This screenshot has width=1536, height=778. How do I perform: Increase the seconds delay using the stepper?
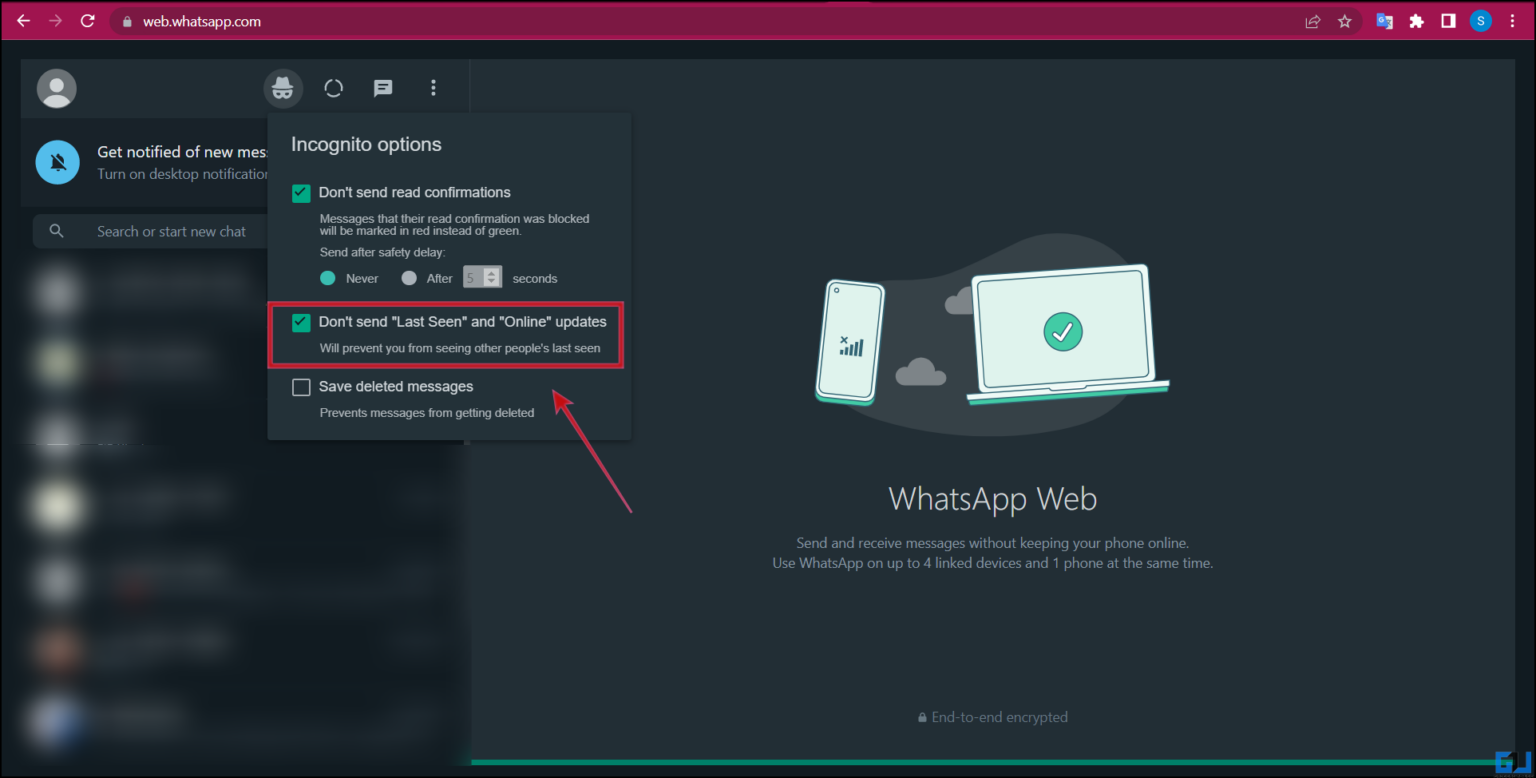[x=492, y=273]
